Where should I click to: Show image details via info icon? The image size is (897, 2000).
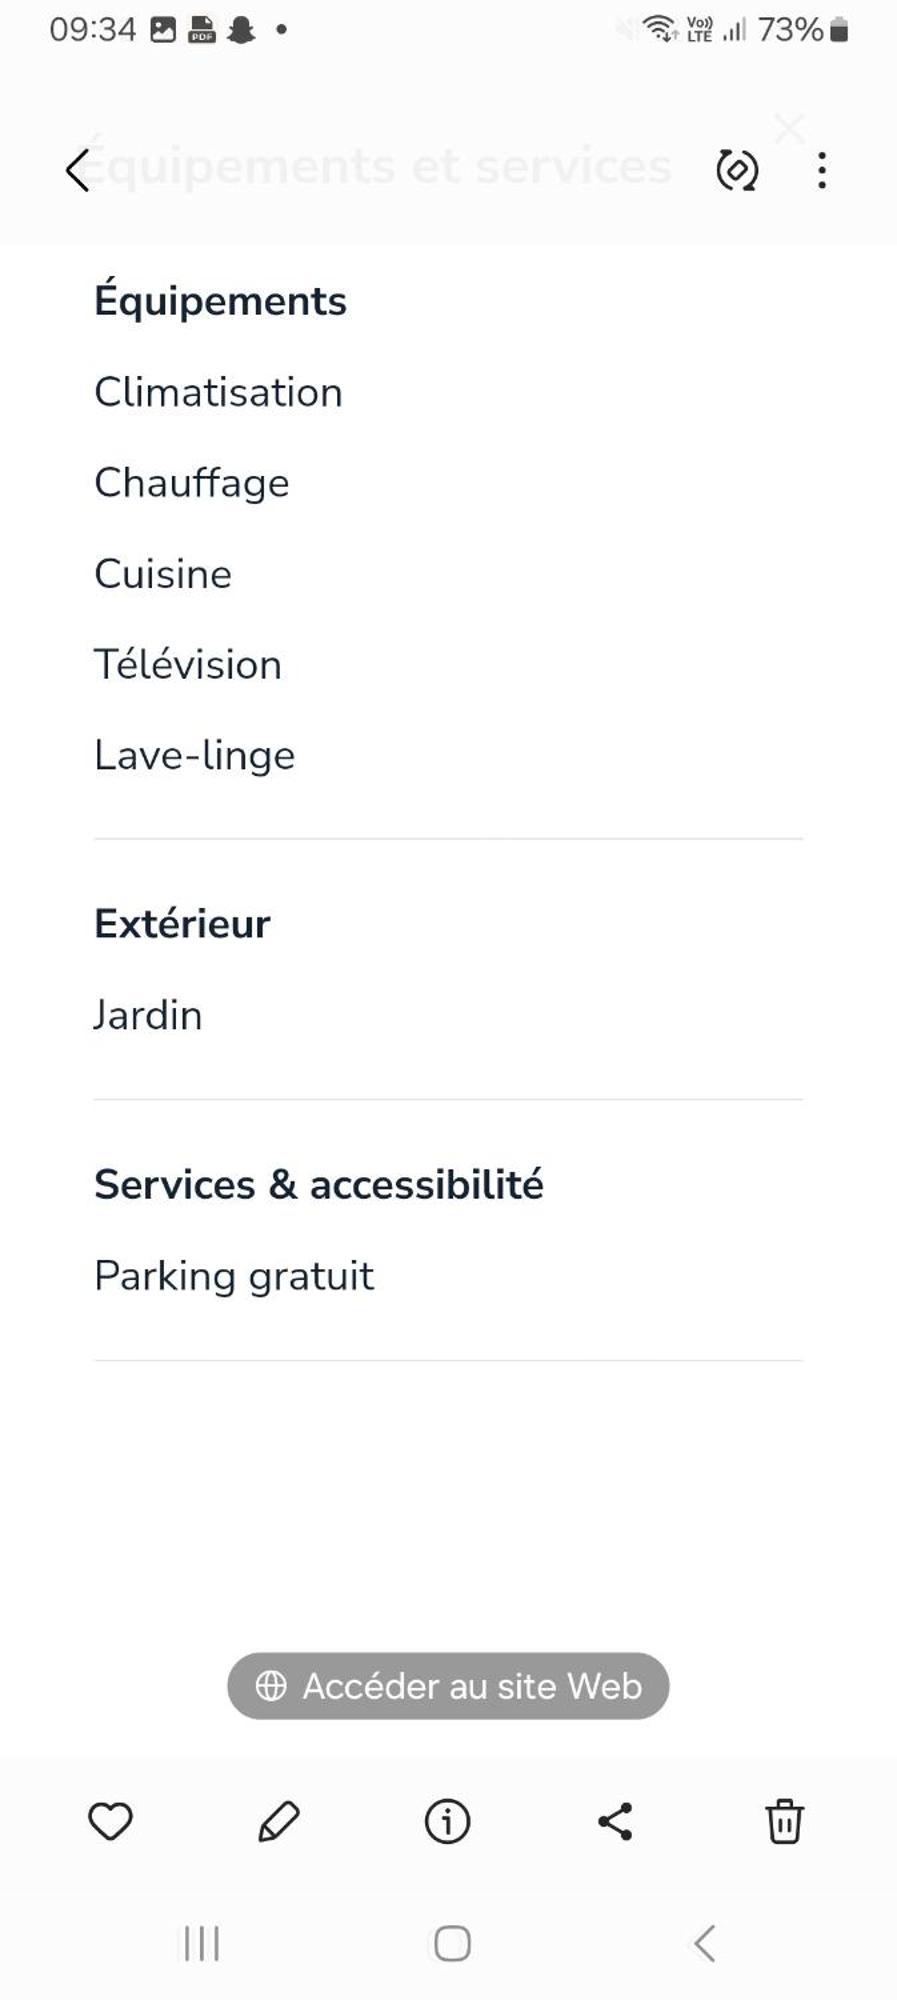point(447,1821)
